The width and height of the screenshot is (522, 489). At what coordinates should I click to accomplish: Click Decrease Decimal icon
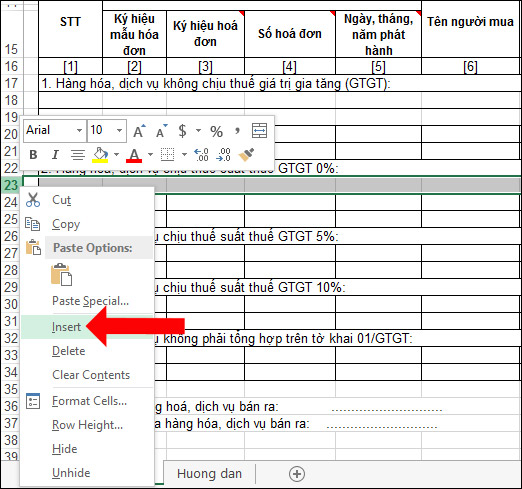(223, 155)
